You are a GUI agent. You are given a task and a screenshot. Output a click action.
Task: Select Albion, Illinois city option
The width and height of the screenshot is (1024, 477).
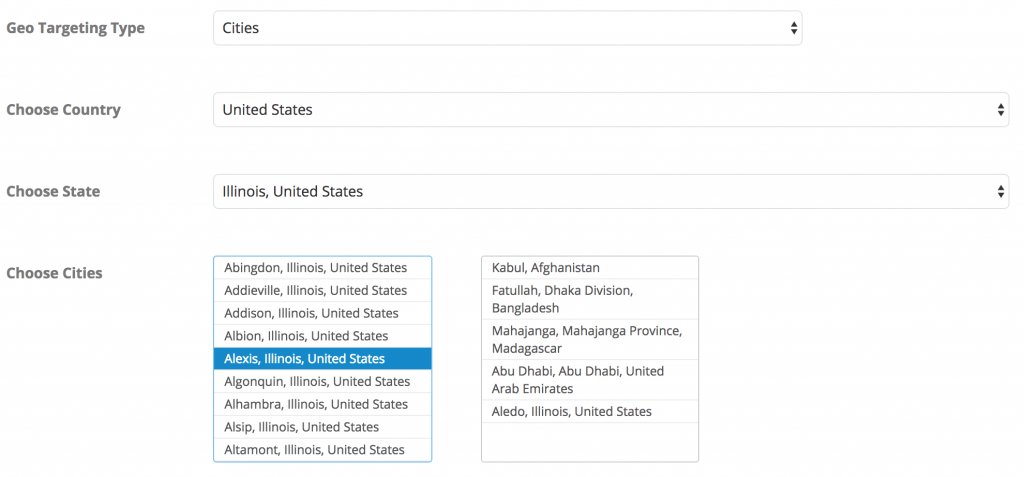(307, 336)
